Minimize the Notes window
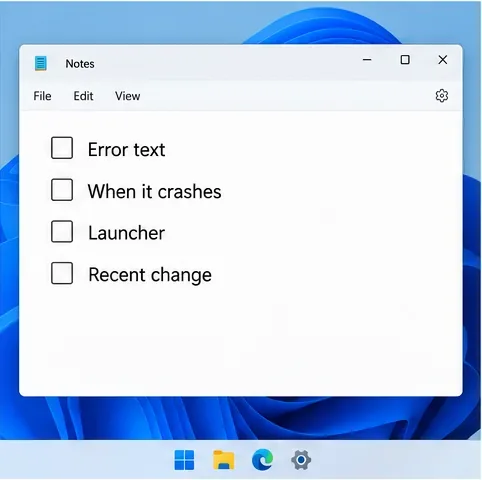The width and height of the screenshot is (482, 480). pos(367,60)
